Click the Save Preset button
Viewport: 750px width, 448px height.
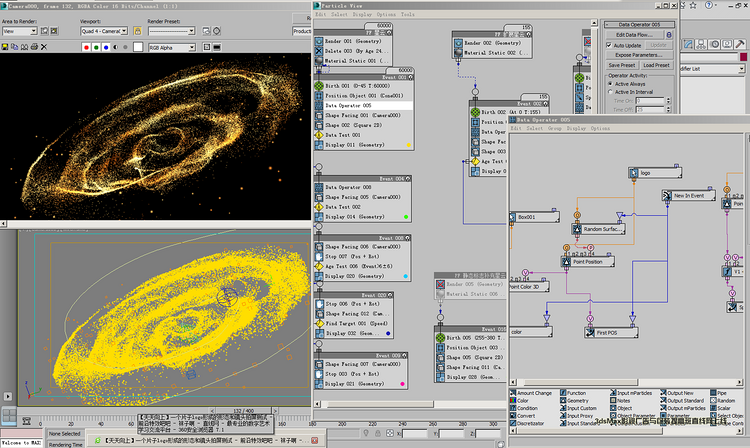(x=621, y=65)
